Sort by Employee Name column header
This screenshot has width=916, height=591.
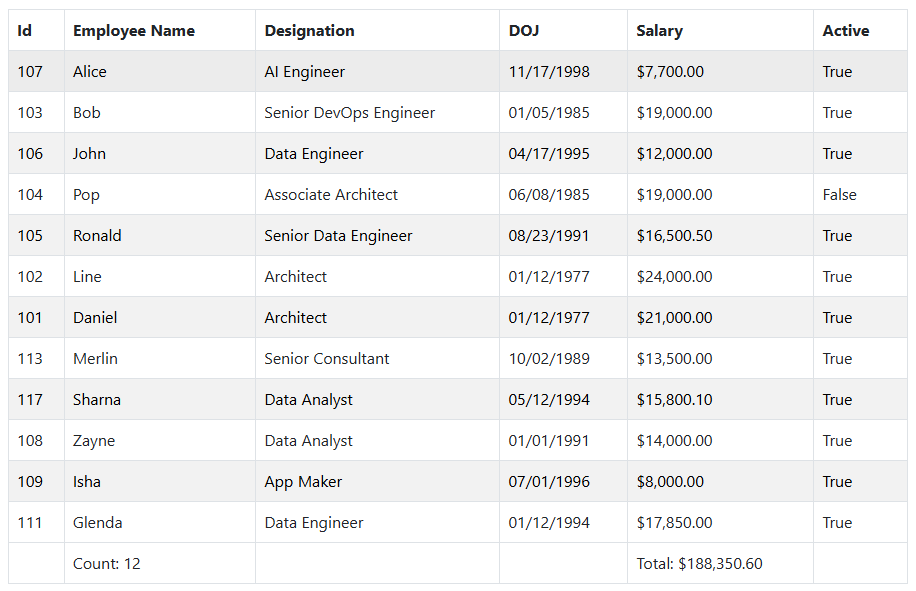(x=134, y=31)
